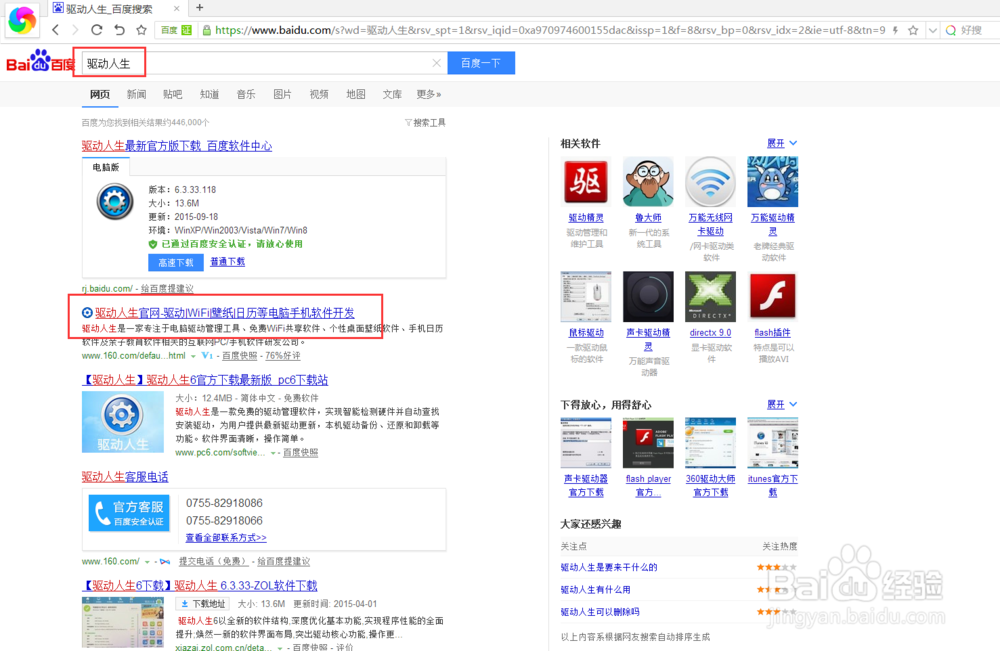Image resolution: width=1000 pixels, height=651 pixels.
Task: Click the Baidu logo
Action: [x=40, y=61]
